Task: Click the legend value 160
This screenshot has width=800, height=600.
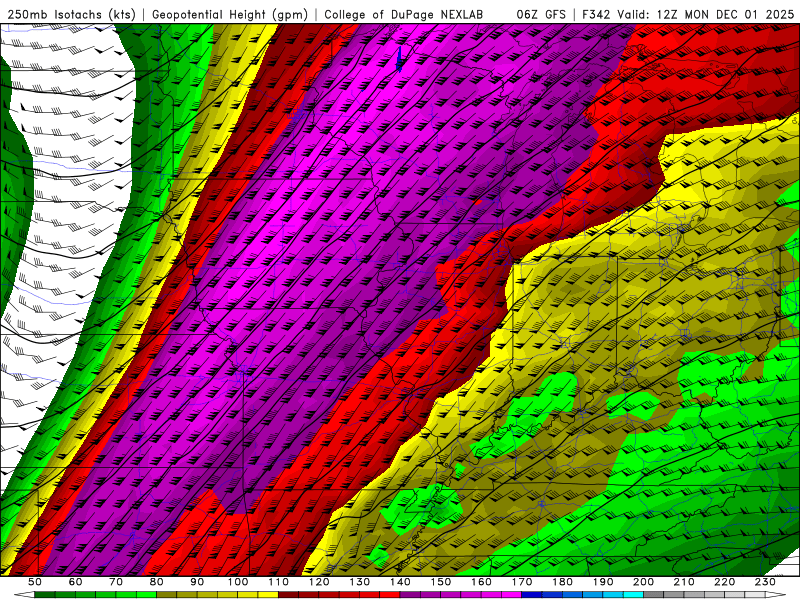Action: (x=481, y=582)
